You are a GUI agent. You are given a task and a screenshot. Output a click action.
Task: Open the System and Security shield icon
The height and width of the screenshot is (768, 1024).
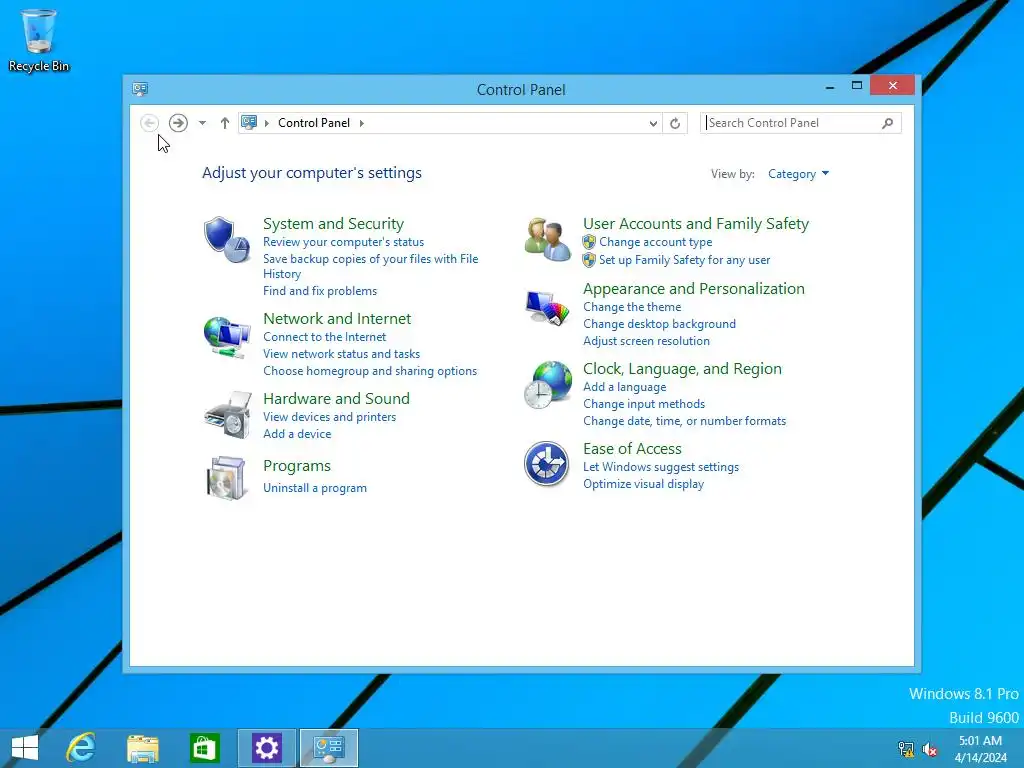[227, 240]
